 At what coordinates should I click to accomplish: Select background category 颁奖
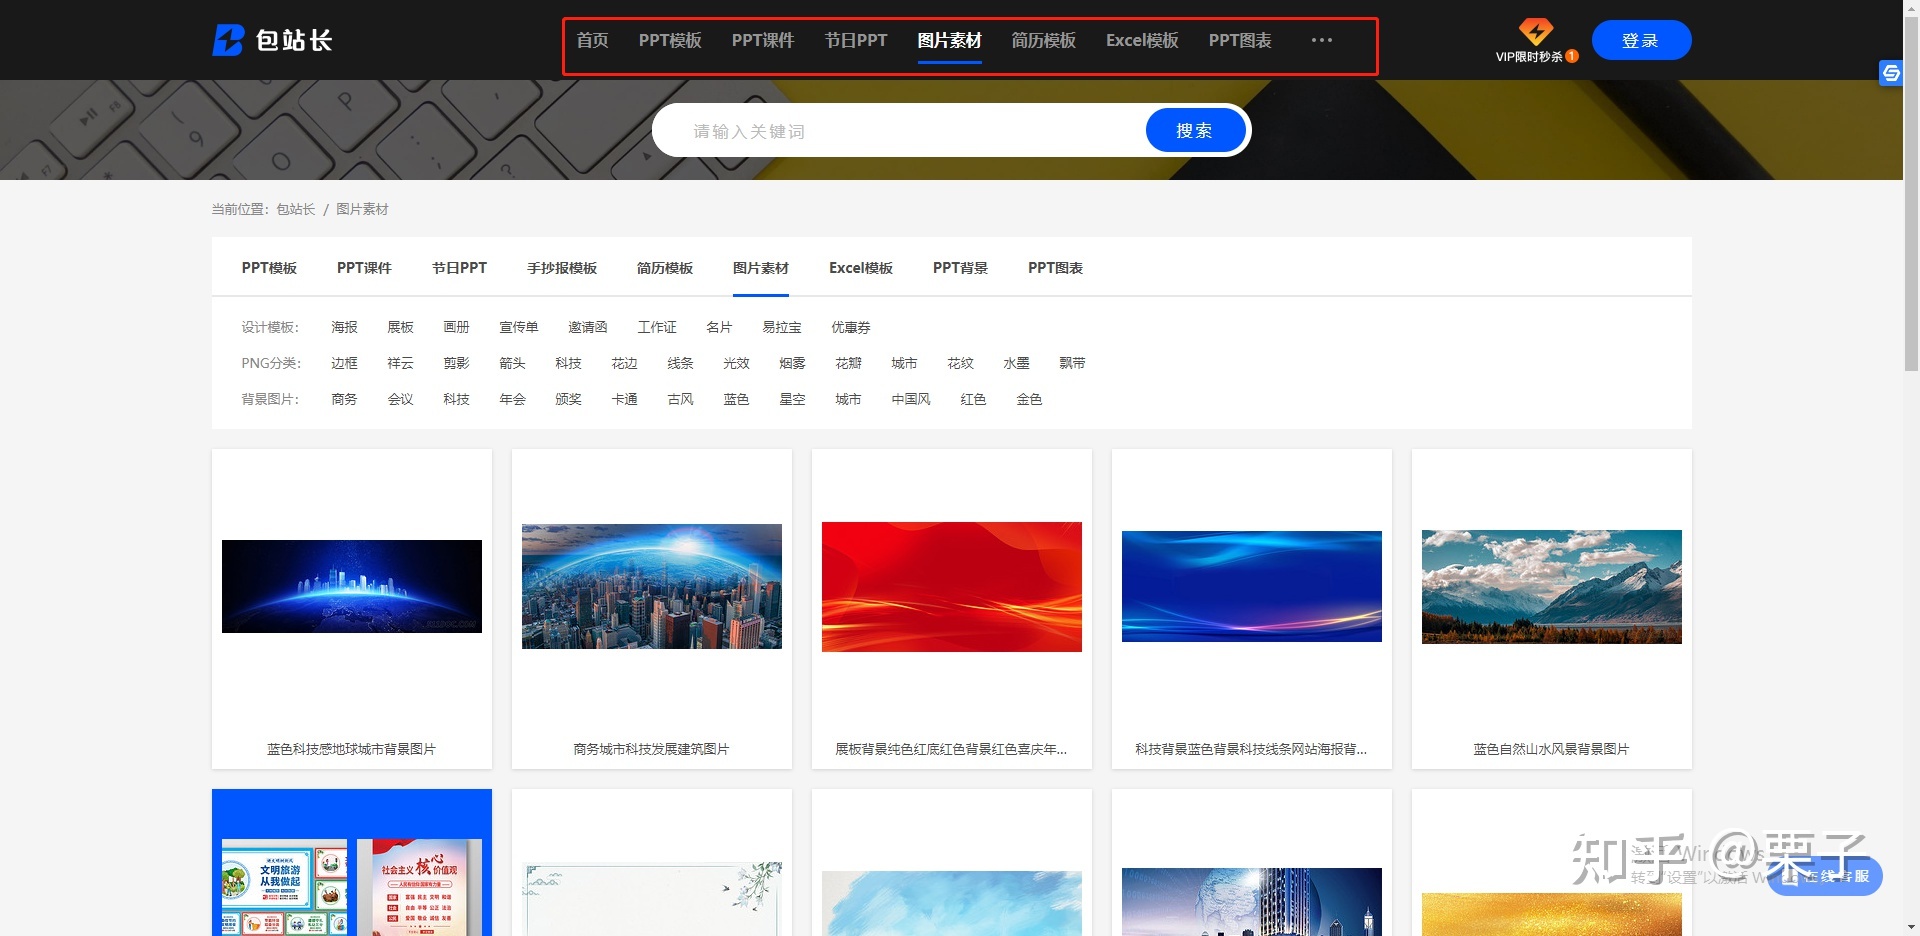(568, 399)
